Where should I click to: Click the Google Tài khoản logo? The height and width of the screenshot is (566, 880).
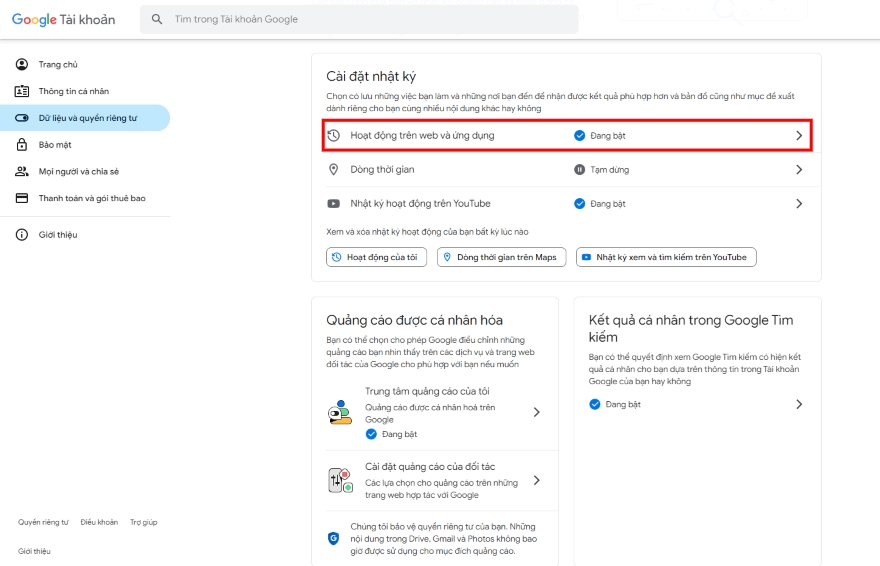click(x=63, y=19)
